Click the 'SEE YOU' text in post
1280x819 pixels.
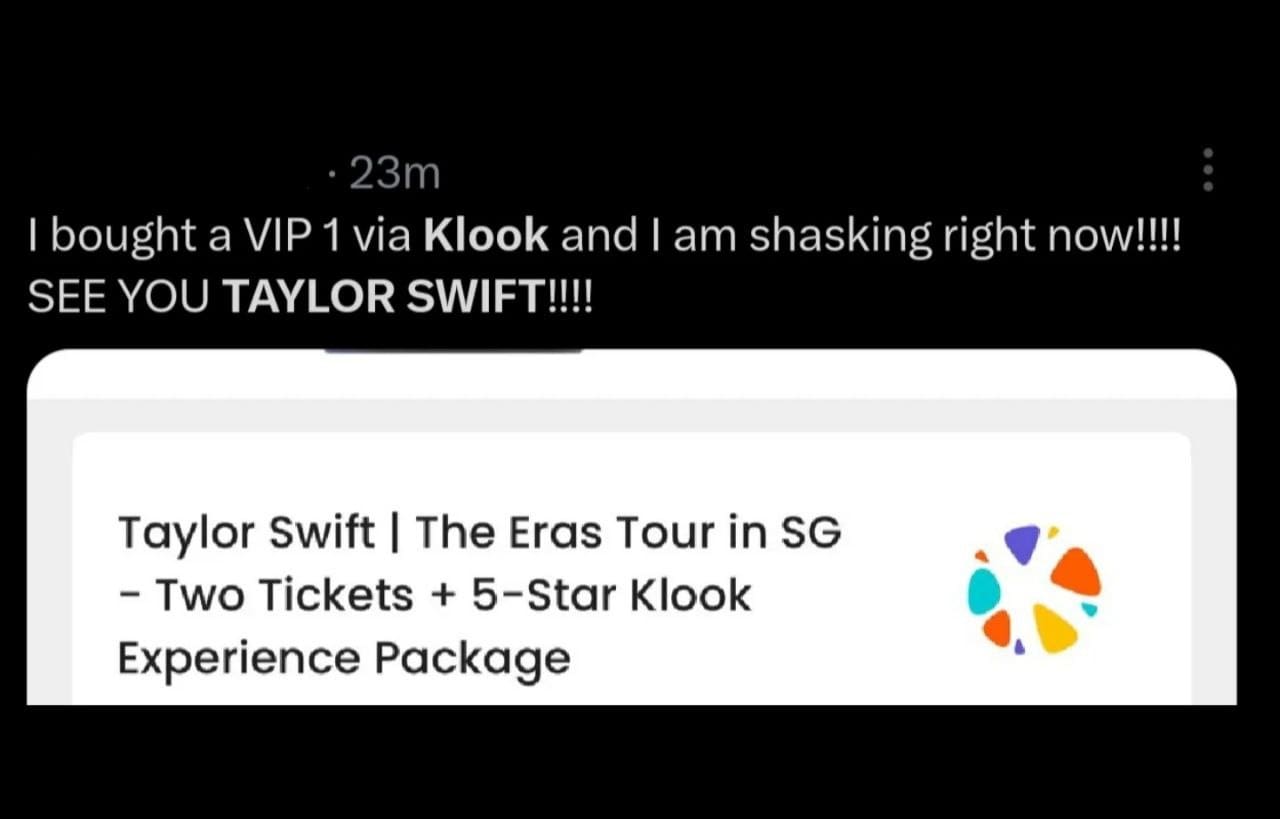click(x=118, y=296)
